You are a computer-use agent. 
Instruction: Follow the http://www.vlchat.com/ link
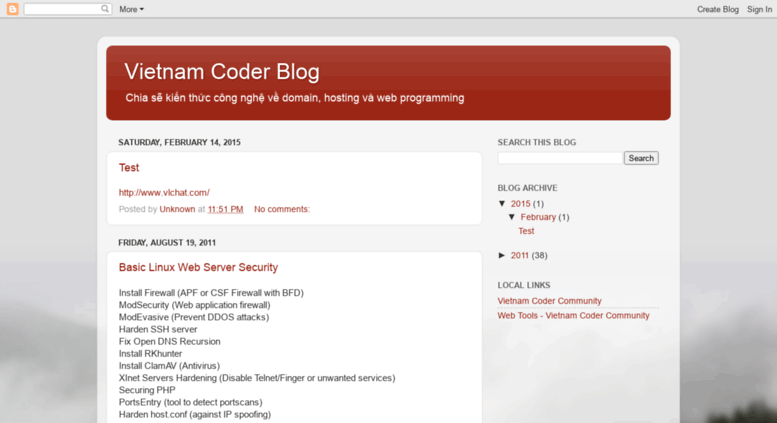[x=164, y=193]
